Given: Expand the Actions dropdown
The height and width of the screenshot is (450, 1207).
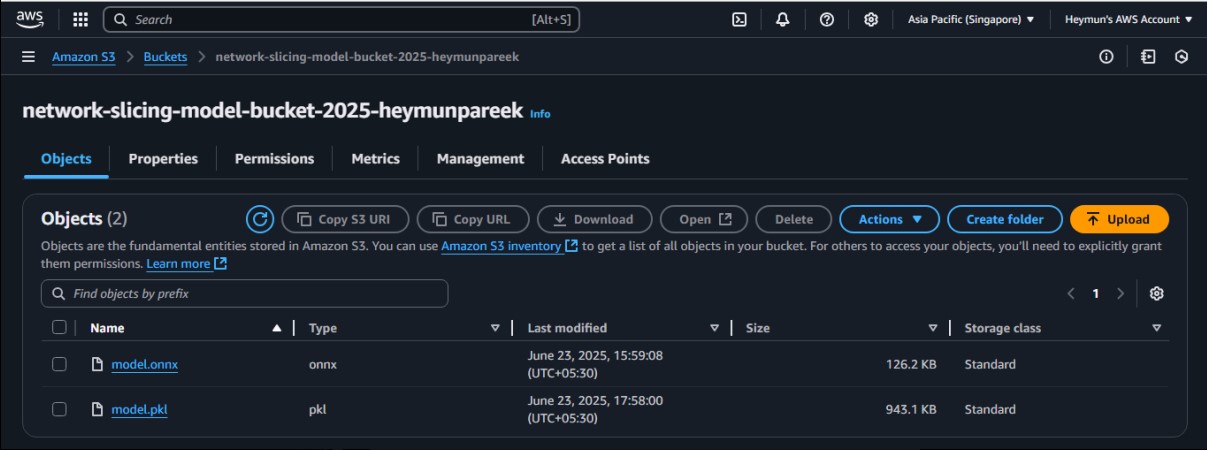Looking at the screenshot, I should point(889,219).
